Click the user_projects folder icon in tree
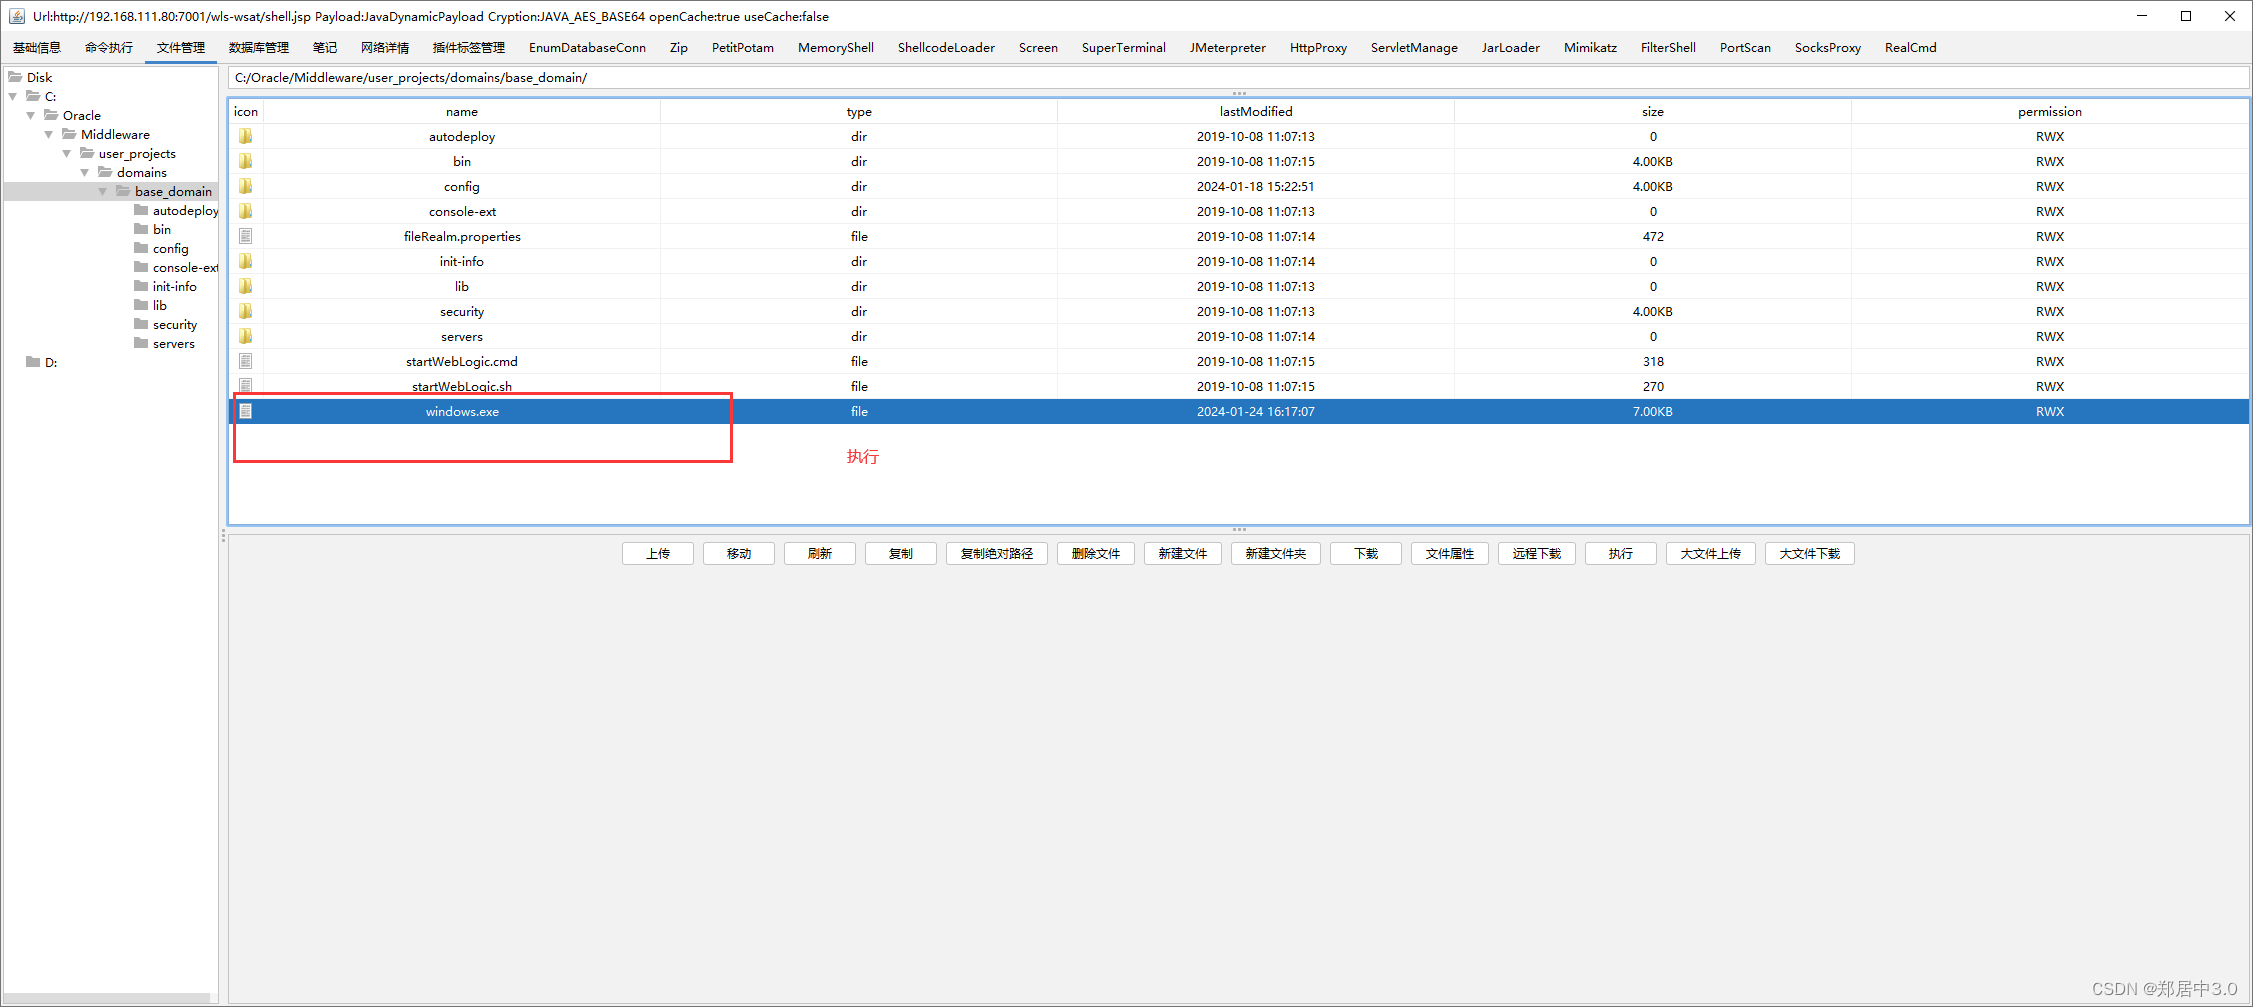 coord(87,153)
